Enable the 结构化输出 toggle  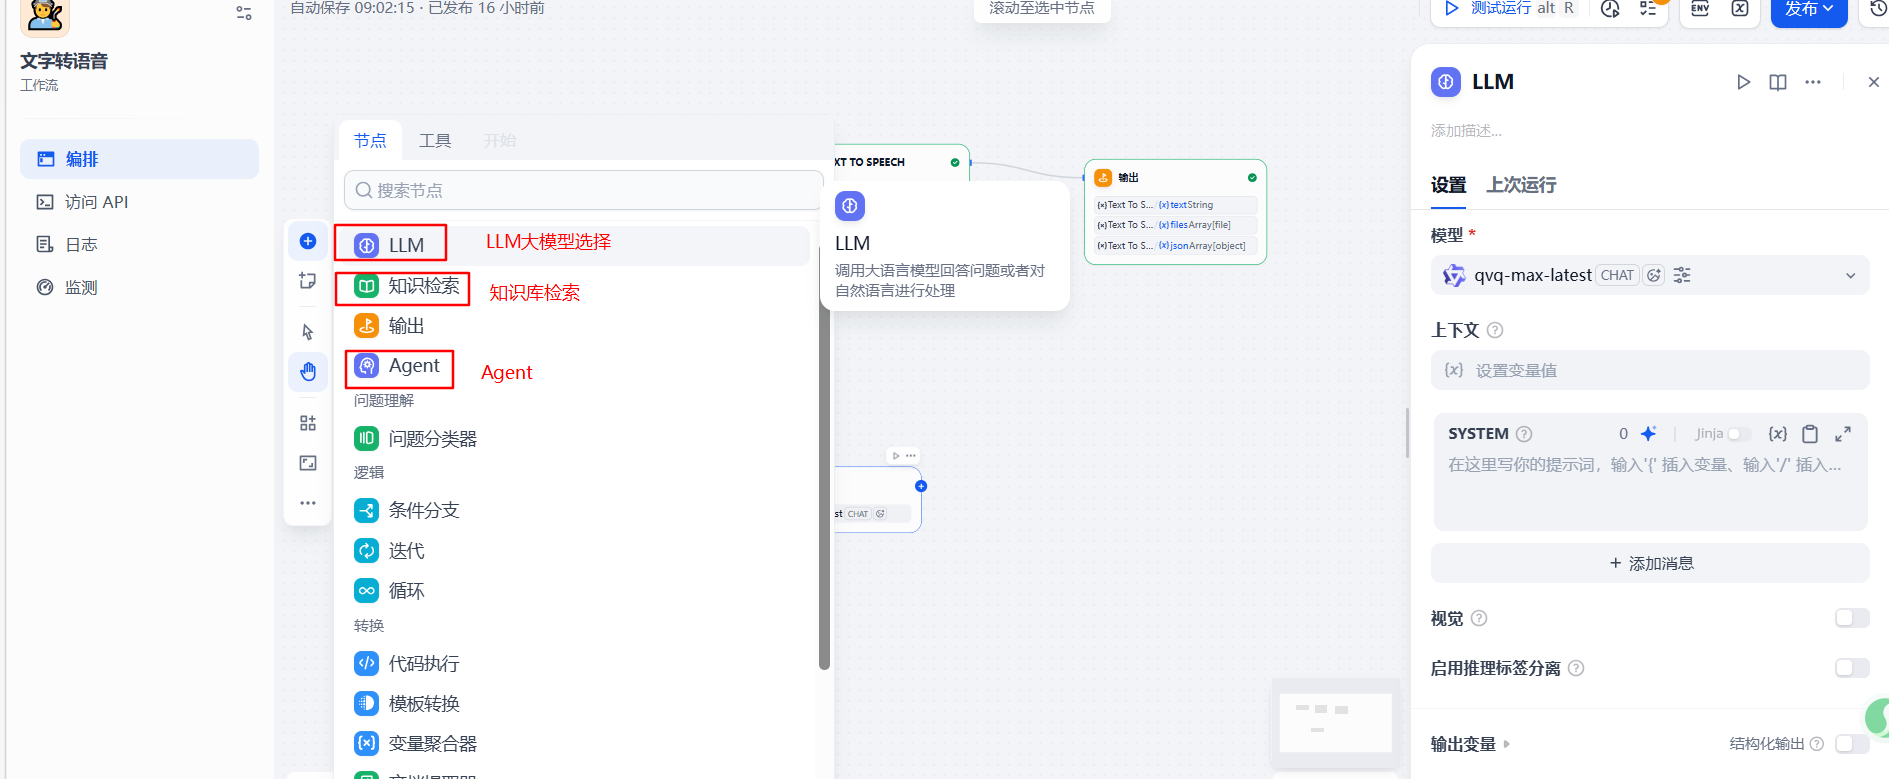tap(1852, 743)
